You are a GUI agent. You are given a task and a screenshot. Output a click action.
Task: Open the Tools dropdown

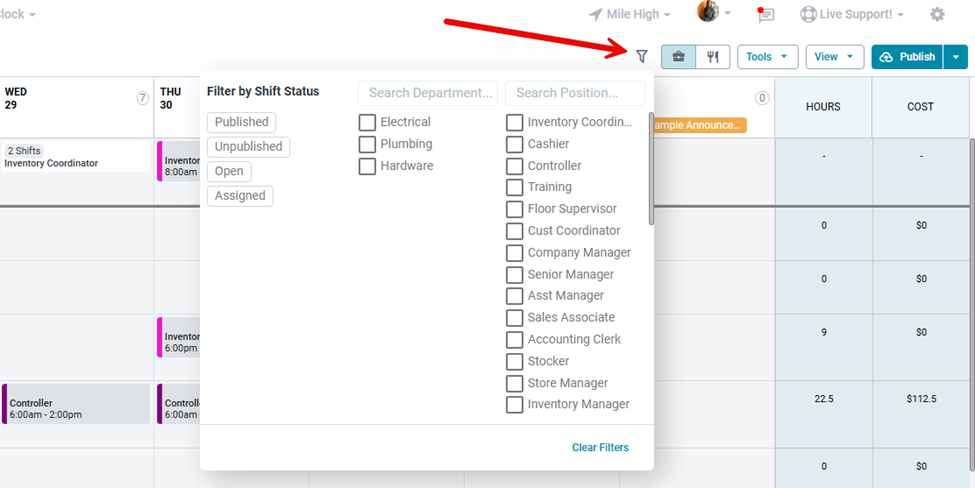[x=768, y=57]
